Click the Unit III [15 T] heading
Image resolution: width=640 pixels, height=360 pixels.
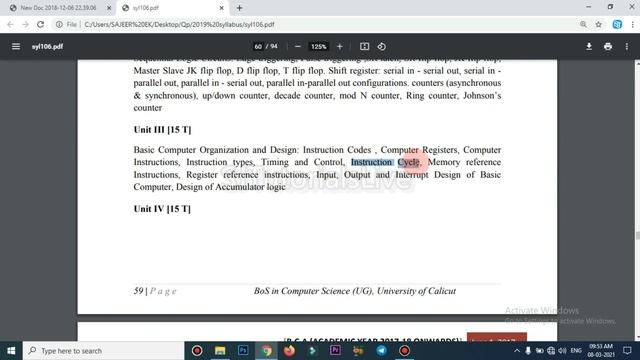click(x=162, y=130)
